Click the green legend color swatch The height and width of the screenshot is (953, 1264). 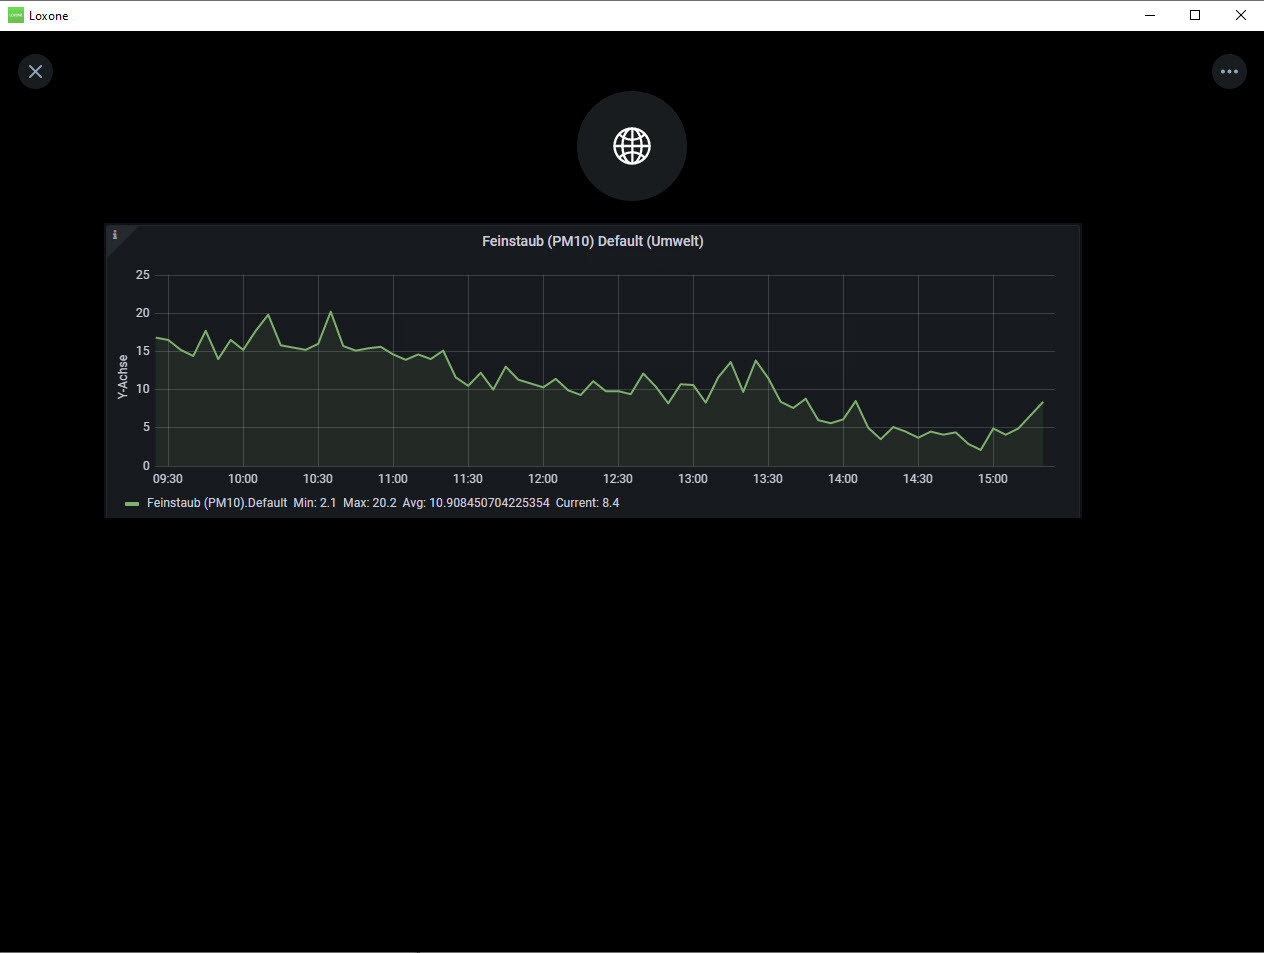(132, 504)
